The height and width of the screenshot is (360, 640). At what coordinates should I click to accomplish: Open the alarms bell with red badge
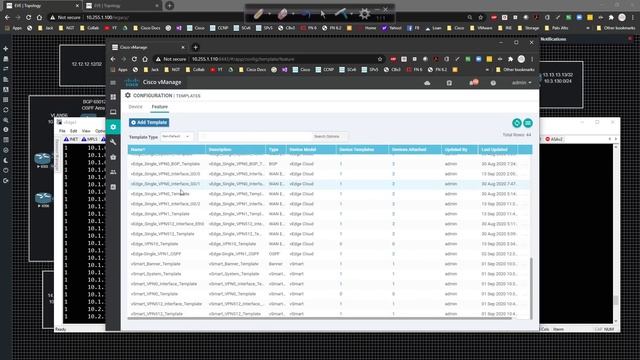pyautogui.click(x=473, y=82)
